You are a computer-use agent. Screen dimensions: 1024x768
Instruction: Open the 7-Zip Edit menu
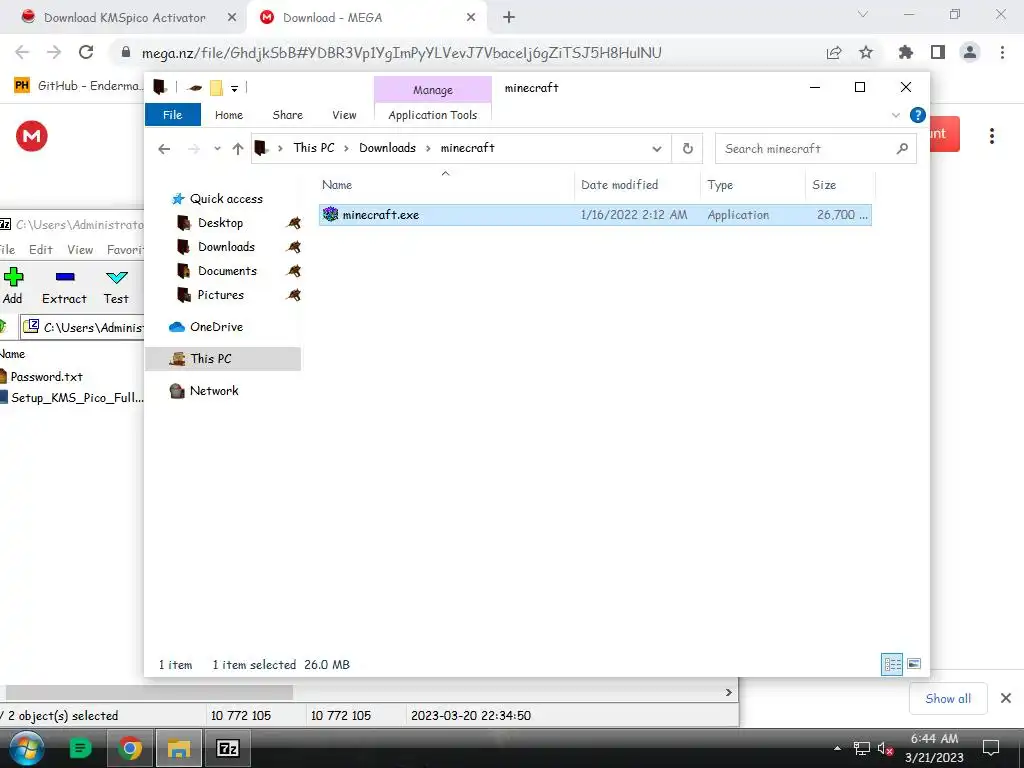[x=40, y=249]
